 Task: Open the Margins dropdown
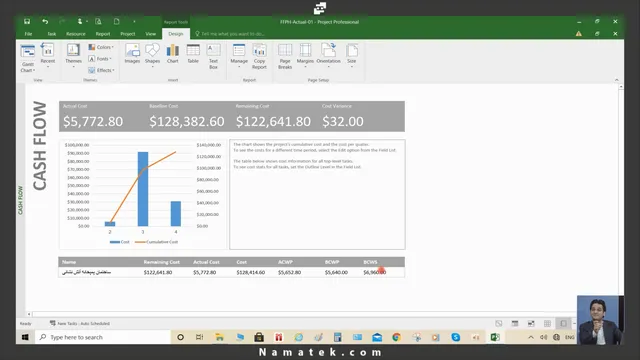point(305,56)
